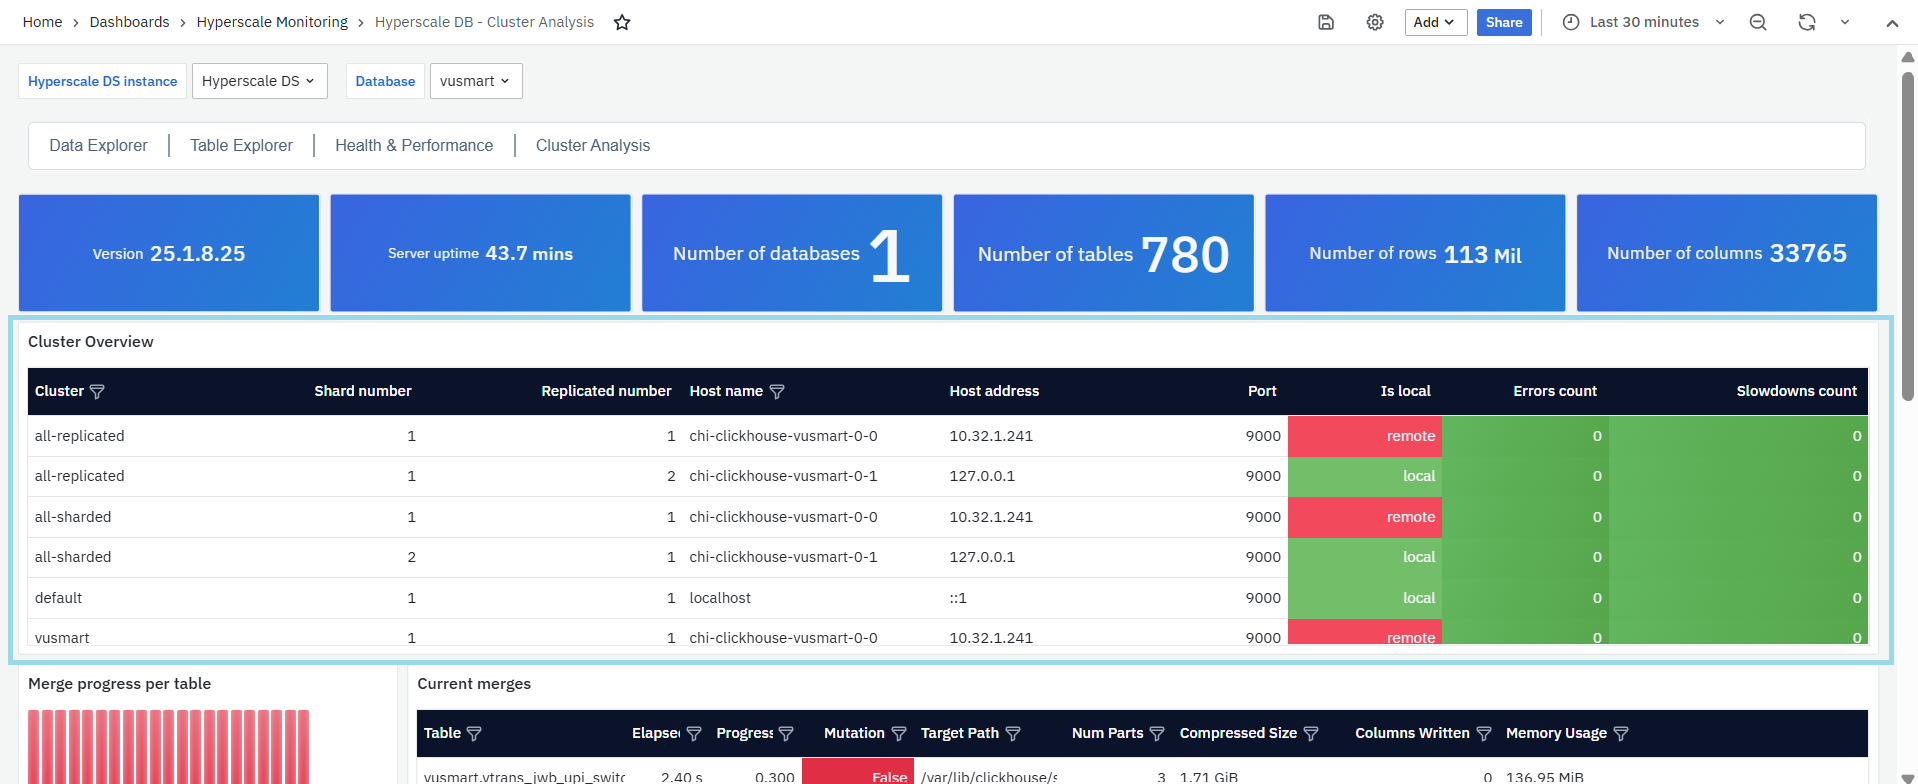Click the Share button
The image size is (1918, 784).
point(1503,23)
